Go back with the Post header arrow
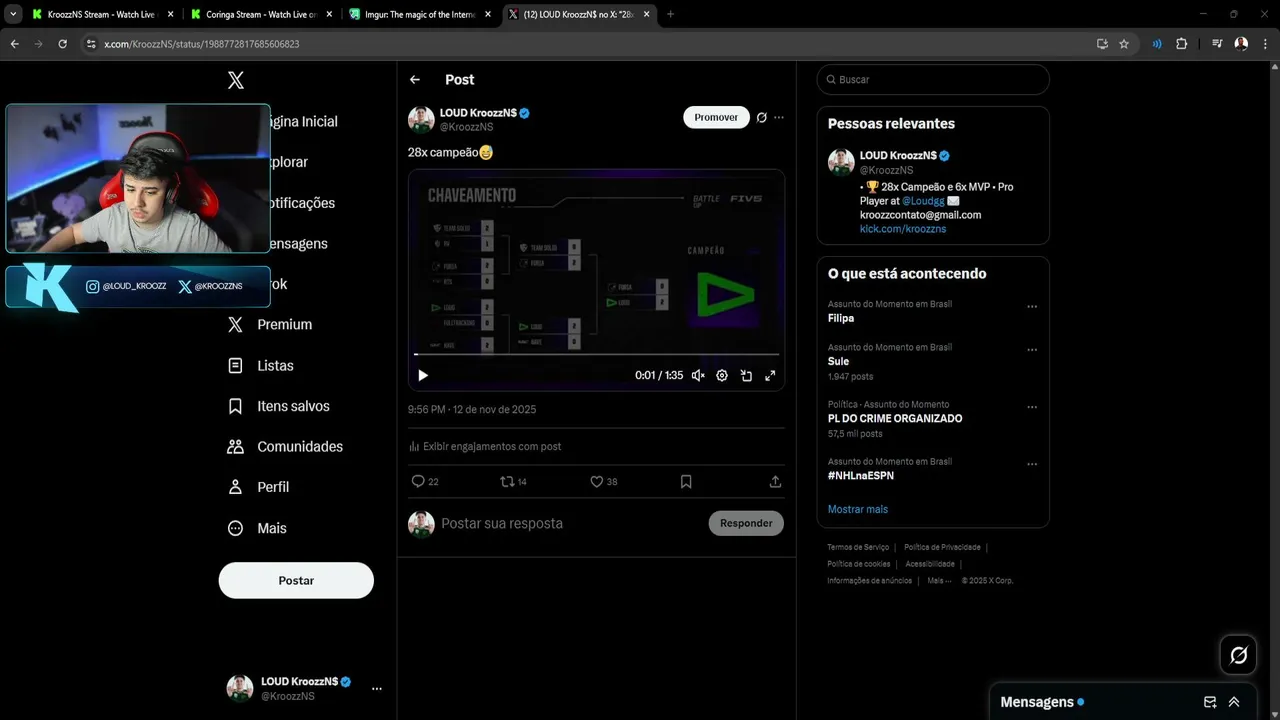The width and height of the screenshot is (1280, 720). [x=415, y=80]
